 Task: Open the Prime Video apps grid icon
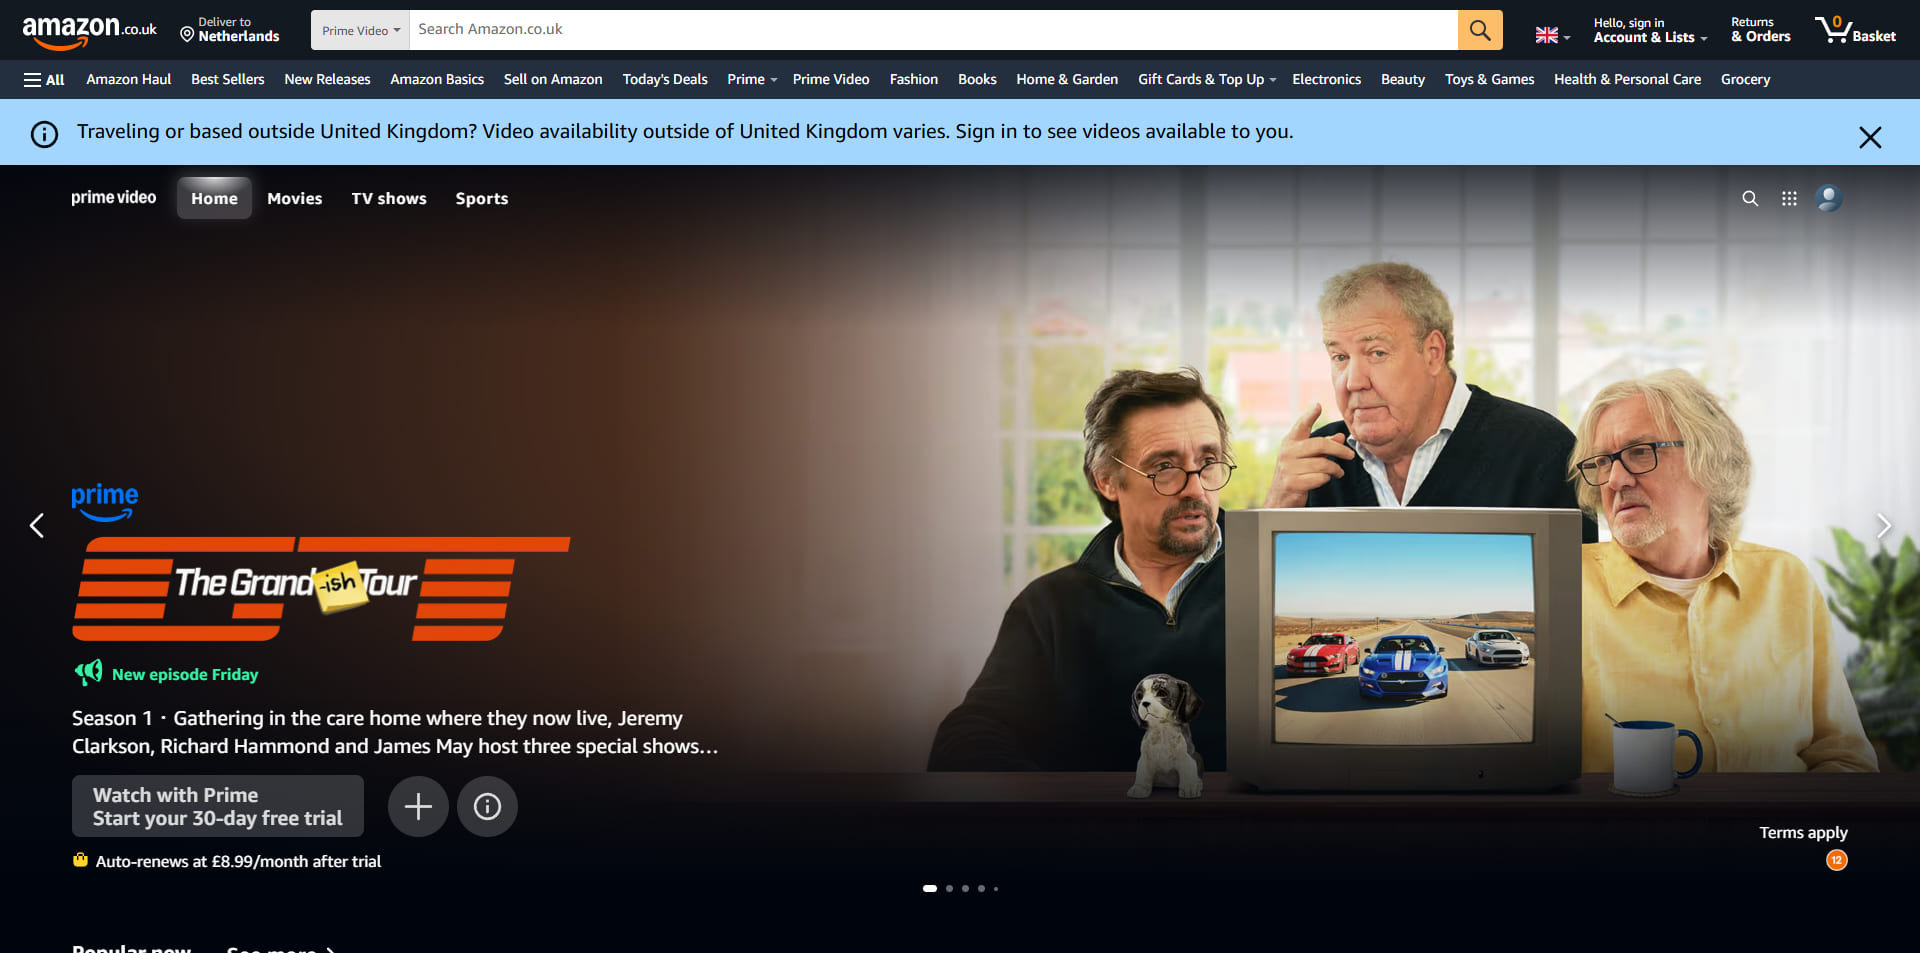click(x=1789, y=198)
